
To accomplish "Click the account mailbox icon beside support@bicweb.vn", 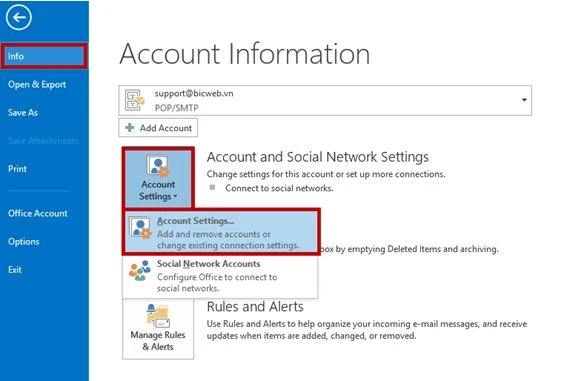I will 135,100.
